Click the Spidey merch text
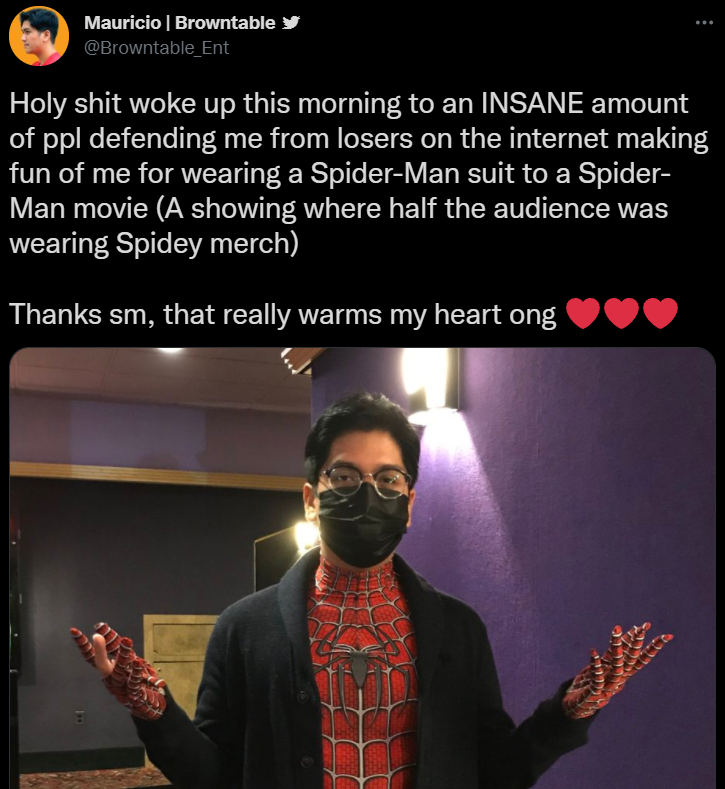This screenshot has width=725, height=789. pos(207,244)
